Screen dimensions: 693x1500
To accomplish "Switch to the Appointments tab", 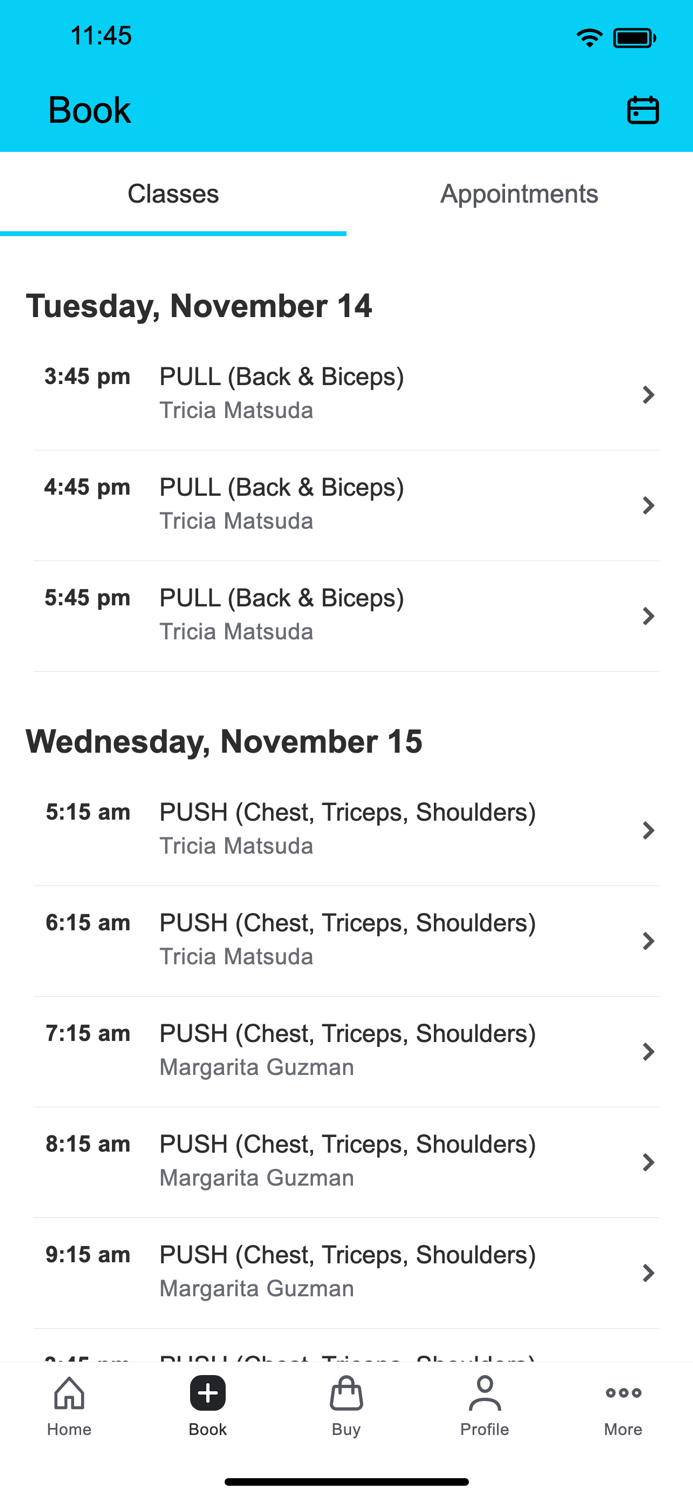I will point(519,193).
